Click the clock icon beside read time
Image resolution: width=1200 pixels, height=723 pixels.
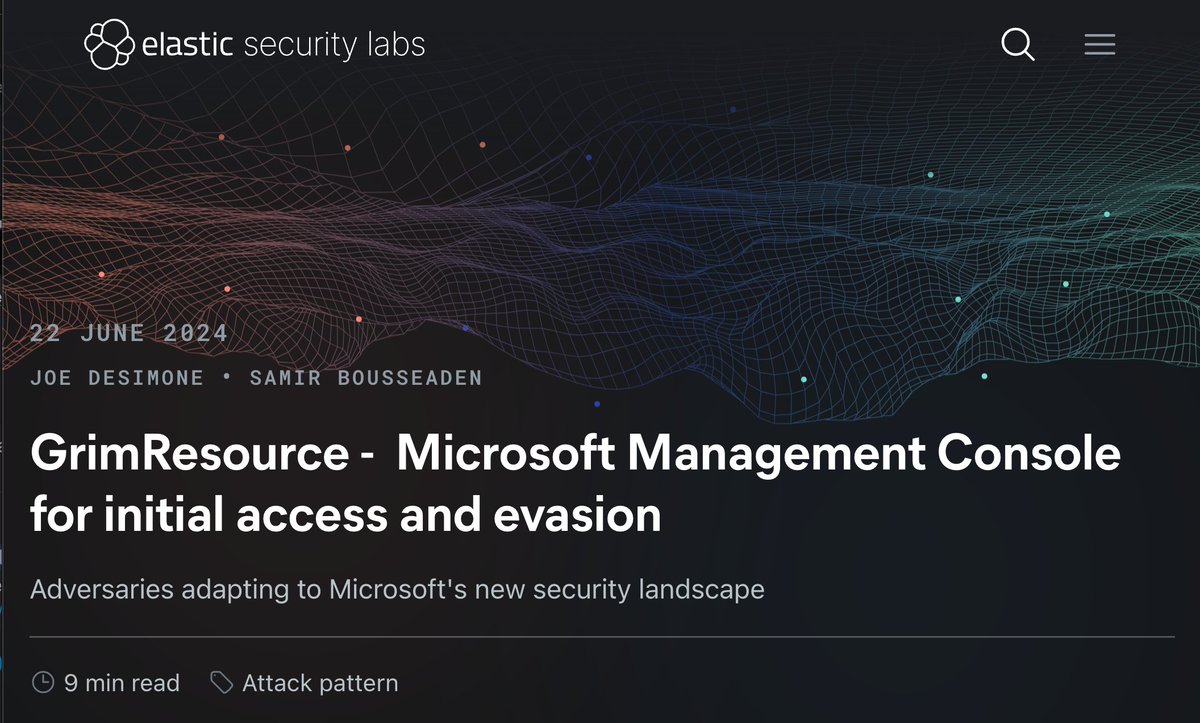41,682
